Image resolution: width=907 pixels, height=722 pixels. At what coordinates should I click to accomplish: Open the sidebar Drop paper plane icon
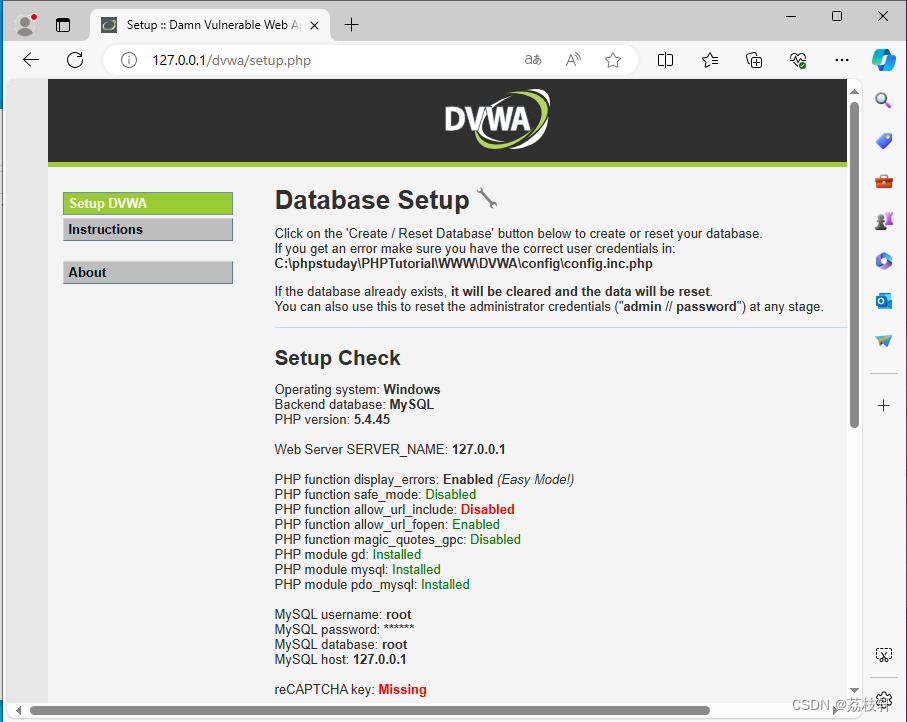tap(883, 340)
